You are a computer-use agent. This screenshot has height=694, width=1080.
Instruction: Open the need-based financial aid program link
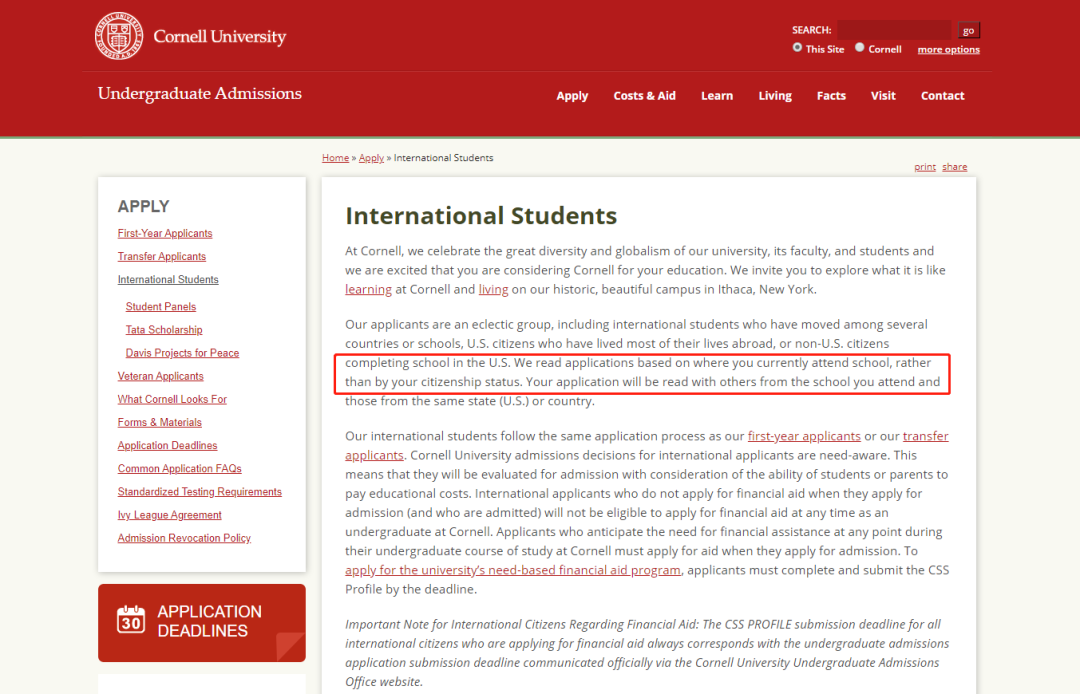[x=512, y=571]
